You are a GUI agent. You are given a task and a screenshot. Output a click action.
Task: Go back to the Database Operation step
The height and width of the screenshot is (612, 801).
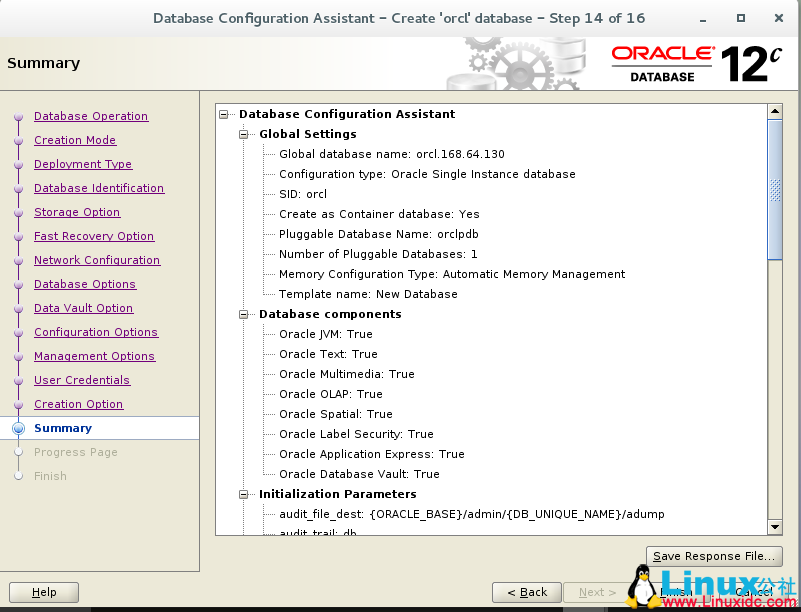pyautogui.click(x=90, y=116)
